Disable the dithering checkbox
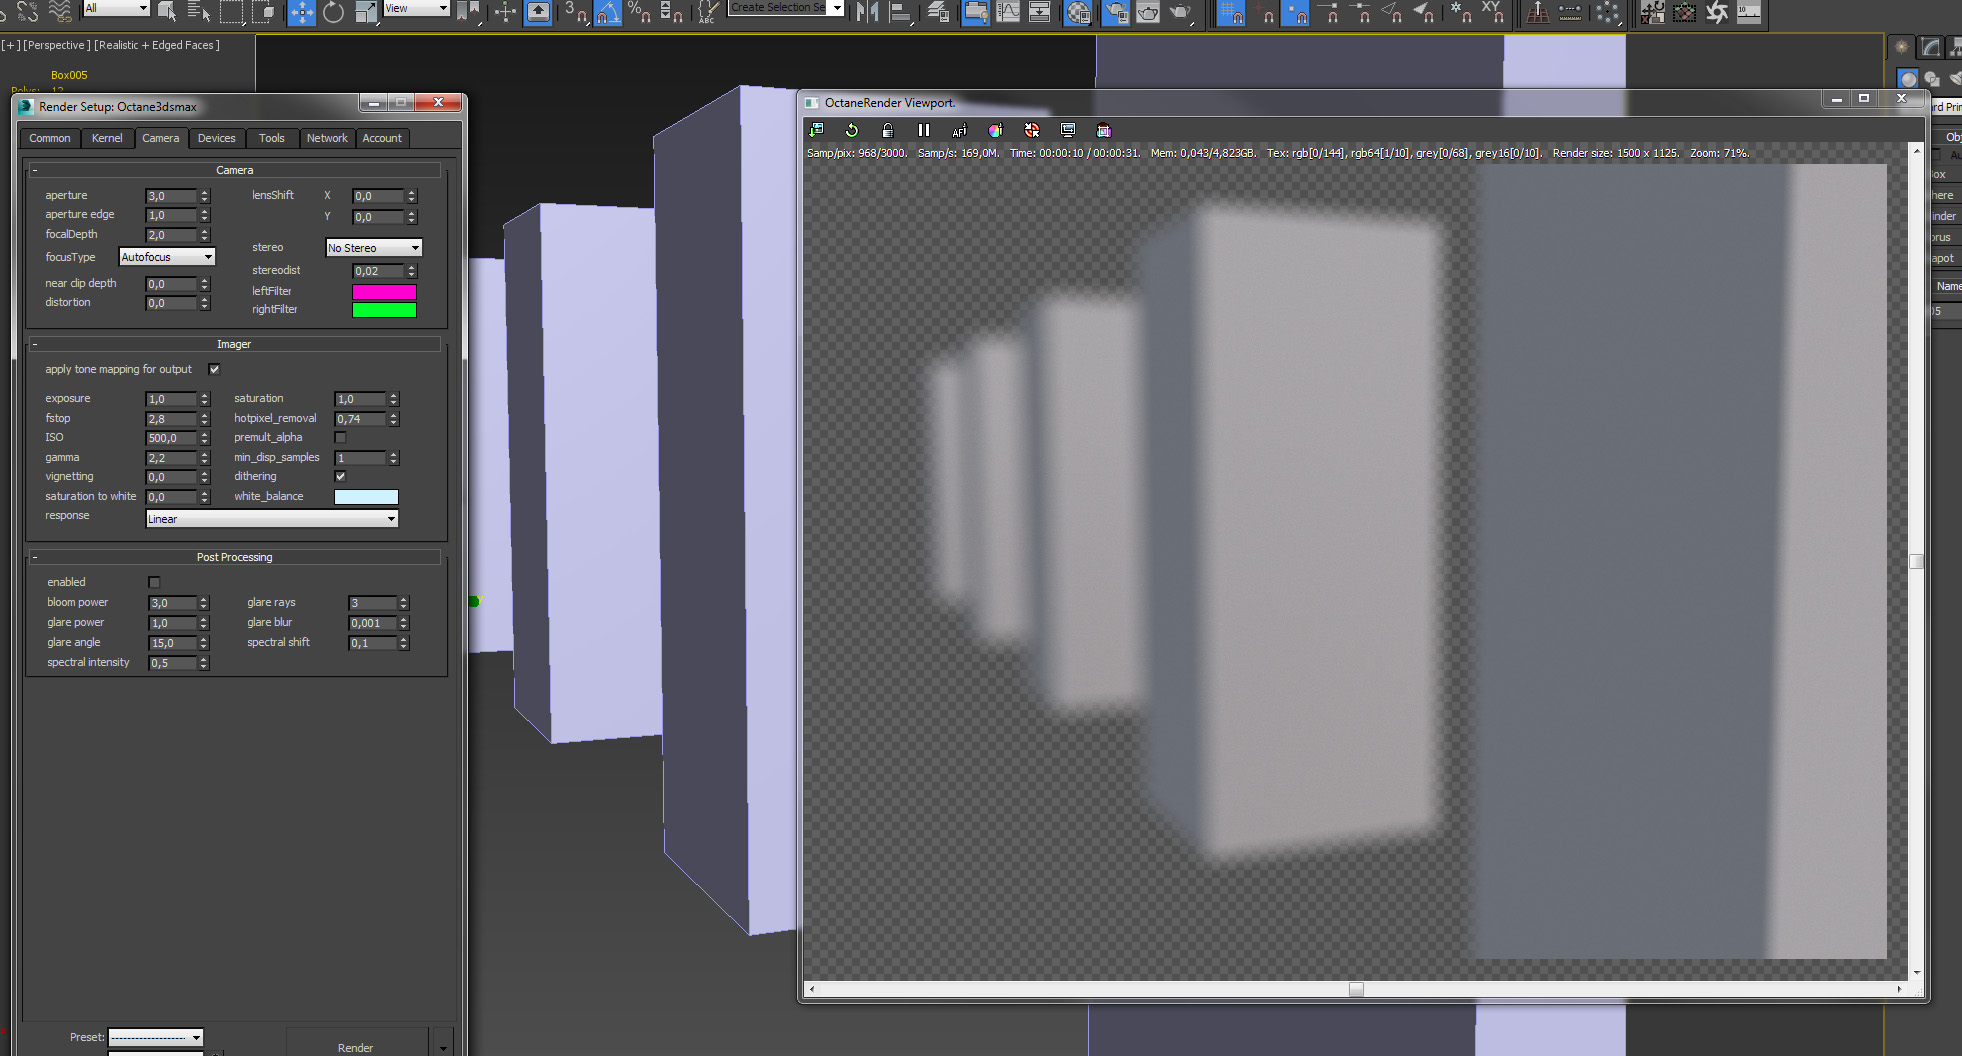This screenshot has width=1962, height=1056. pyautogui.click(x=340, y=476)
